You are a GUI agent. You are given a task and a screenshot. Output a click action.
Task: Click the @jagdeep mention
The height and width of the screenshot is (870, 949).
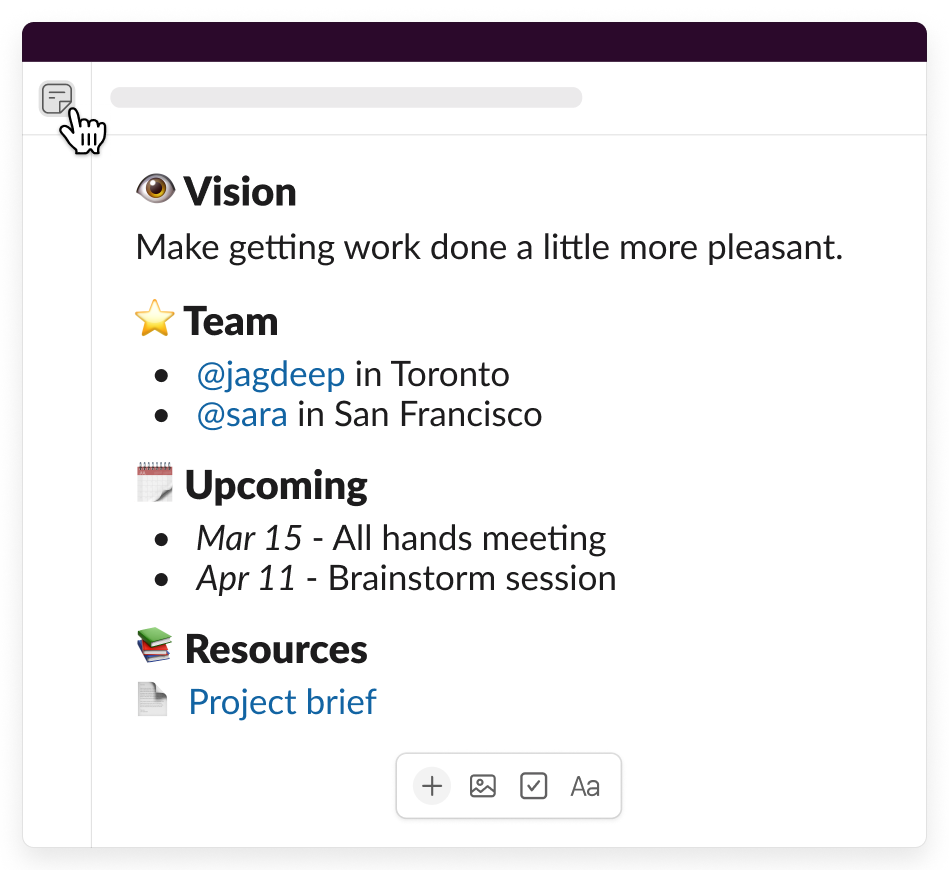[271, 375]
